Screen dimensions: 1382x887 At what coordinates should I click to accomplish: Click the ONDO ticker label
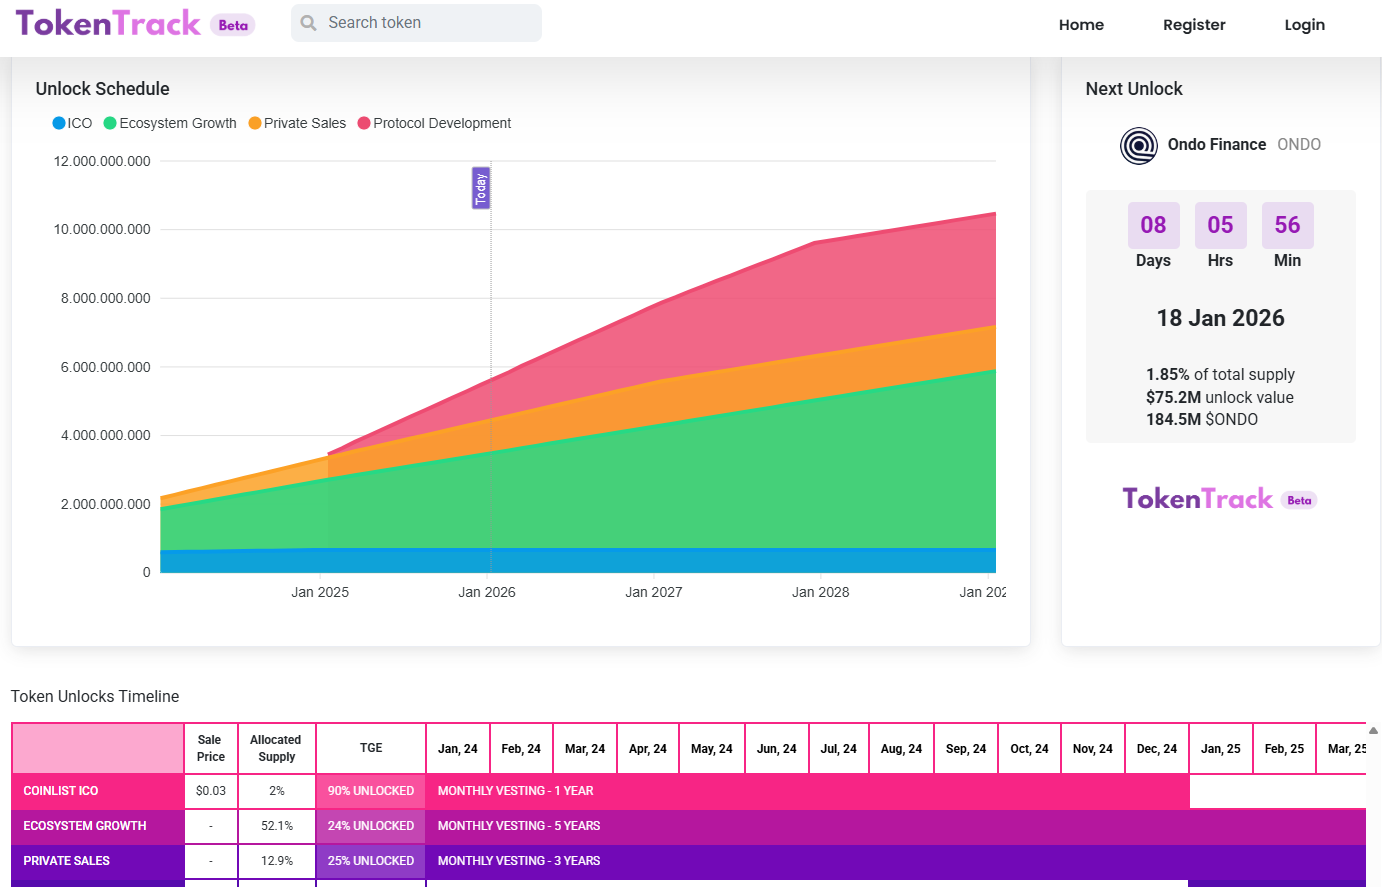1299,145
